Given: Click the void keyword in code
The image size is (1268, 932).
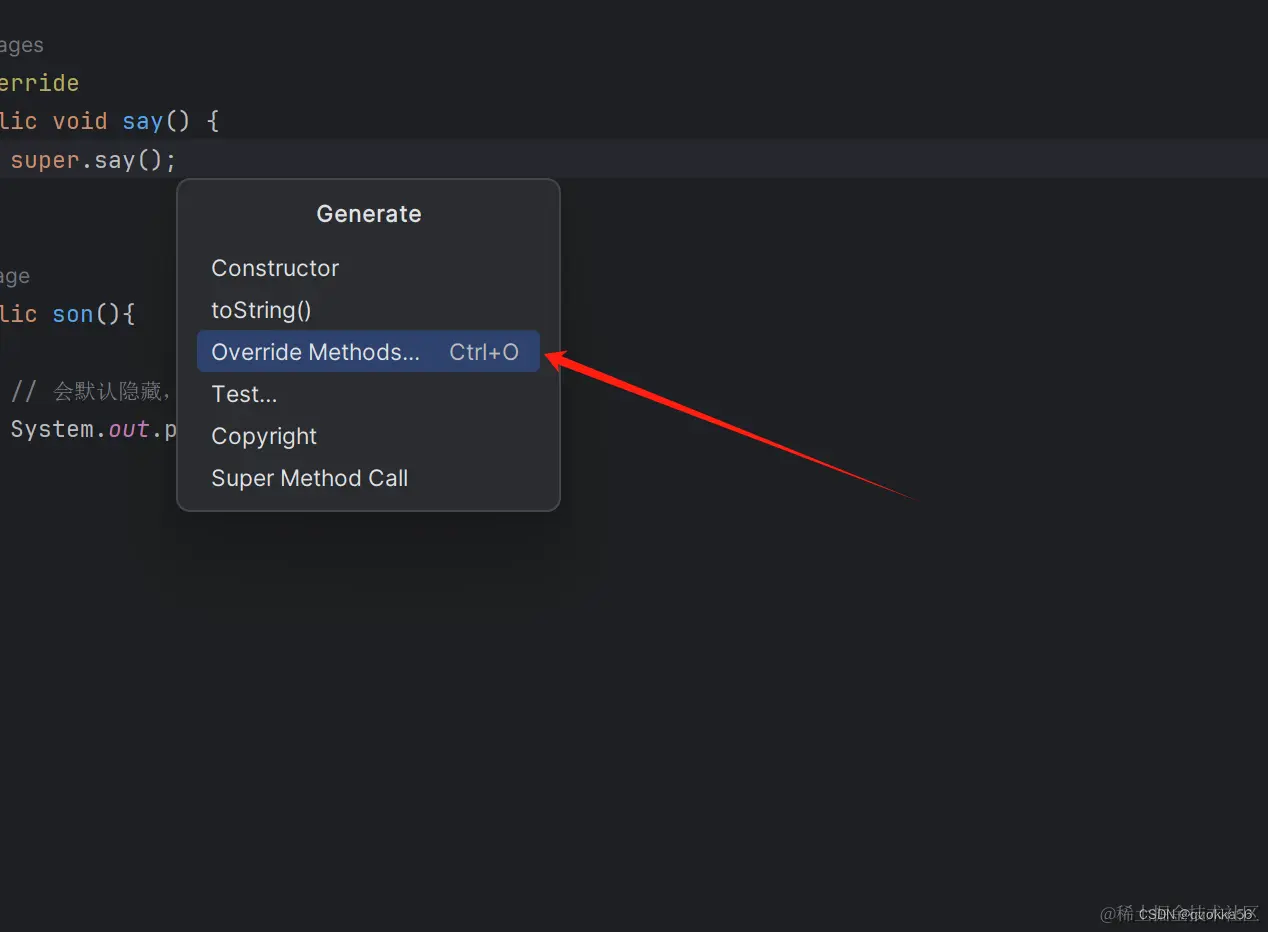Looking at the screenshot, I should click(x=80, y=121).
